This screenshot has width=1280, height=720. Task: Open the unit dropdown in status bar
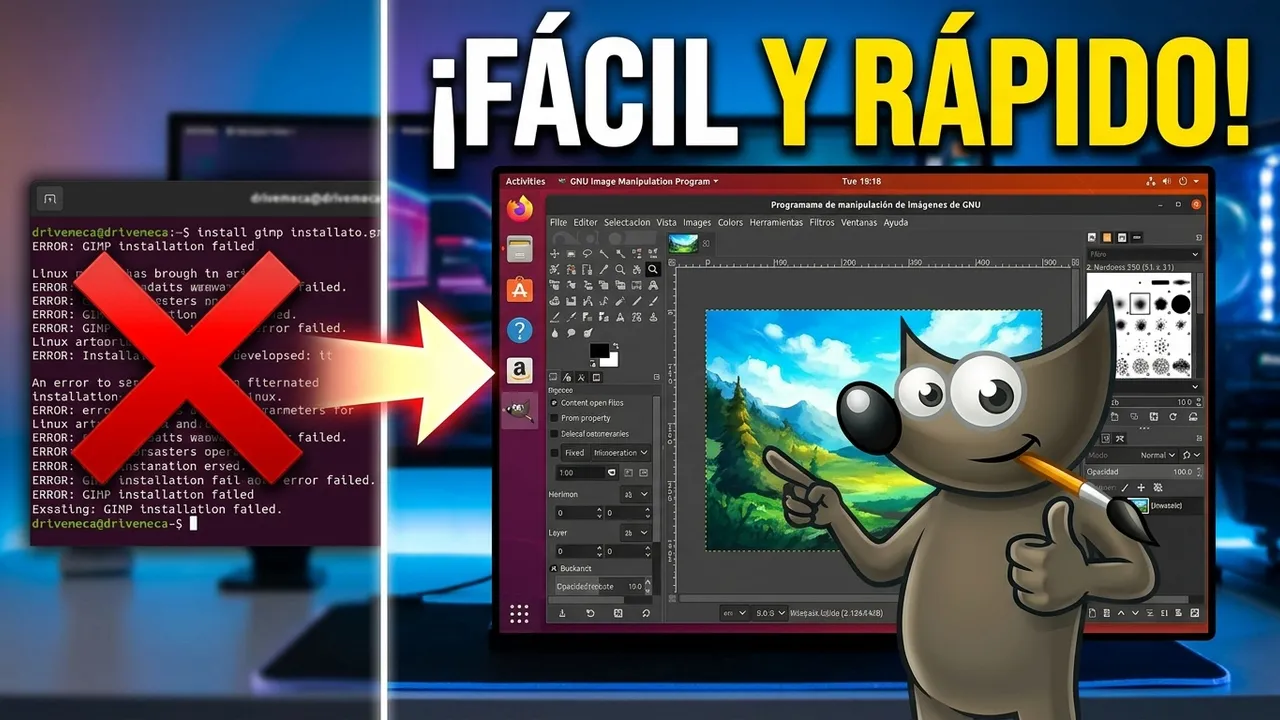(736, 613)
